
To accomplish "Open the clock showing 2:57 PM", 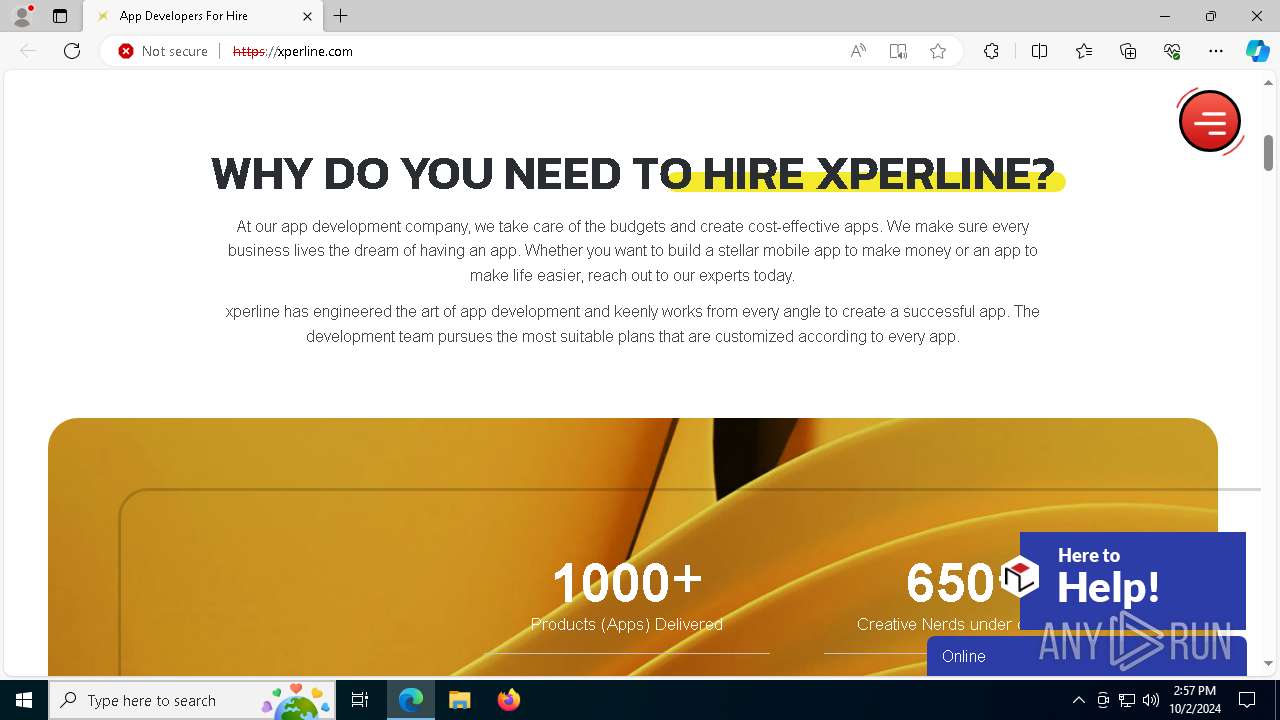I will tap(1195, 700).
